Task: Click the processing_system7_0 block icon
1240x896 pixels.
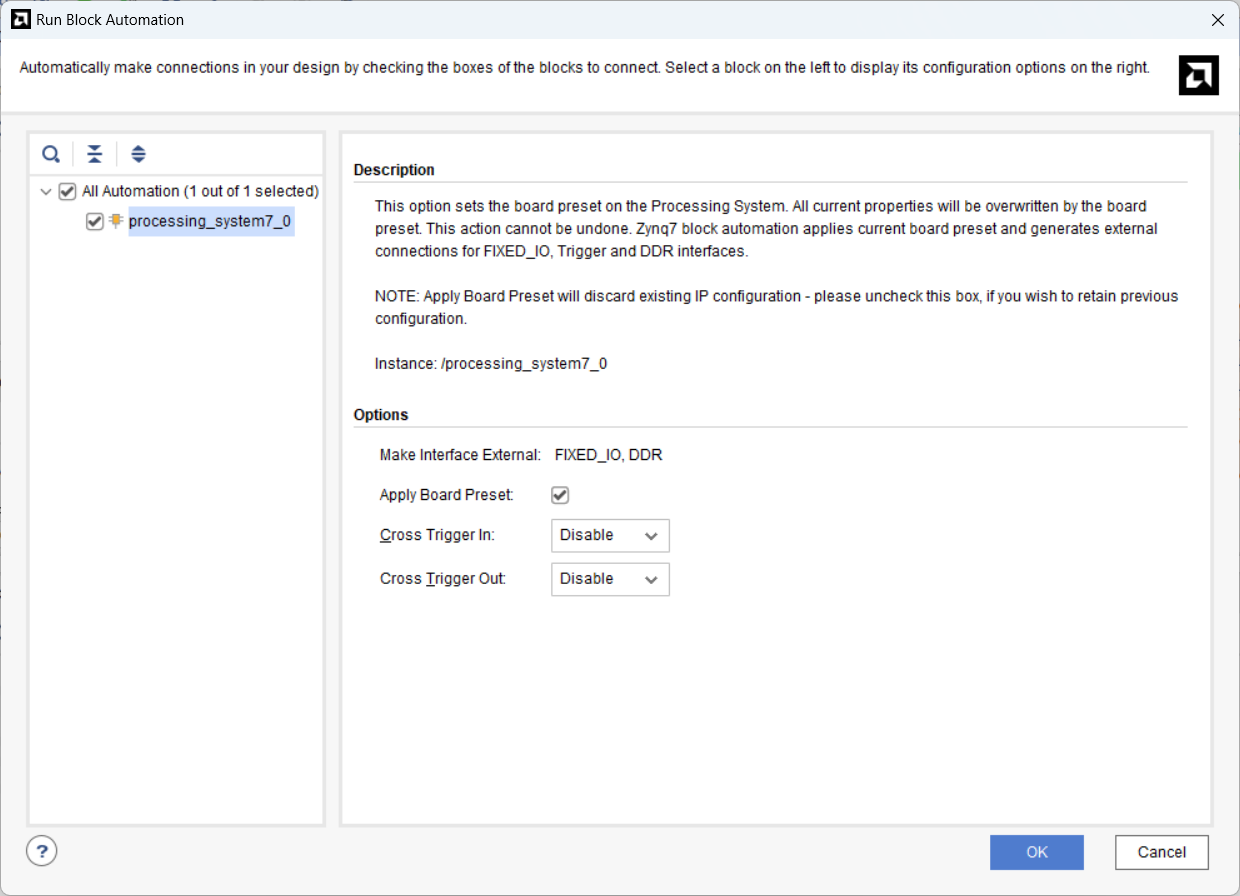Action: (116, 221)
